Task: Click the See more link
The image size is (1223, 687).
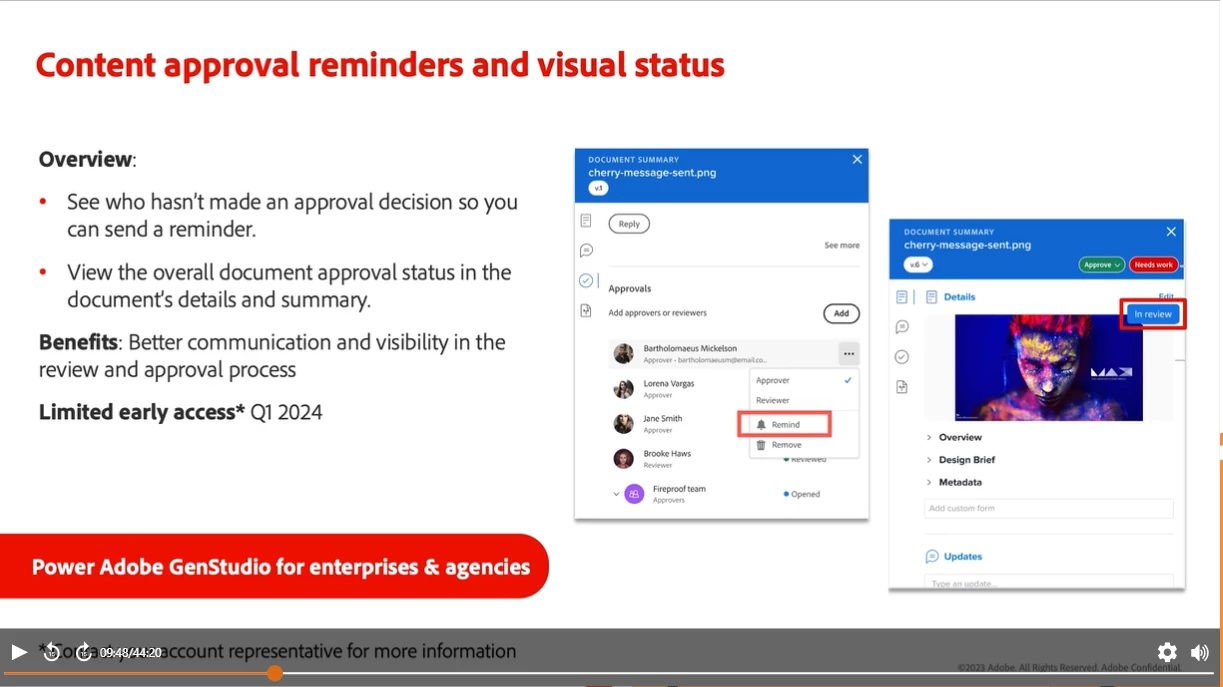Action: pyautogui.click(x=841, y=245)
